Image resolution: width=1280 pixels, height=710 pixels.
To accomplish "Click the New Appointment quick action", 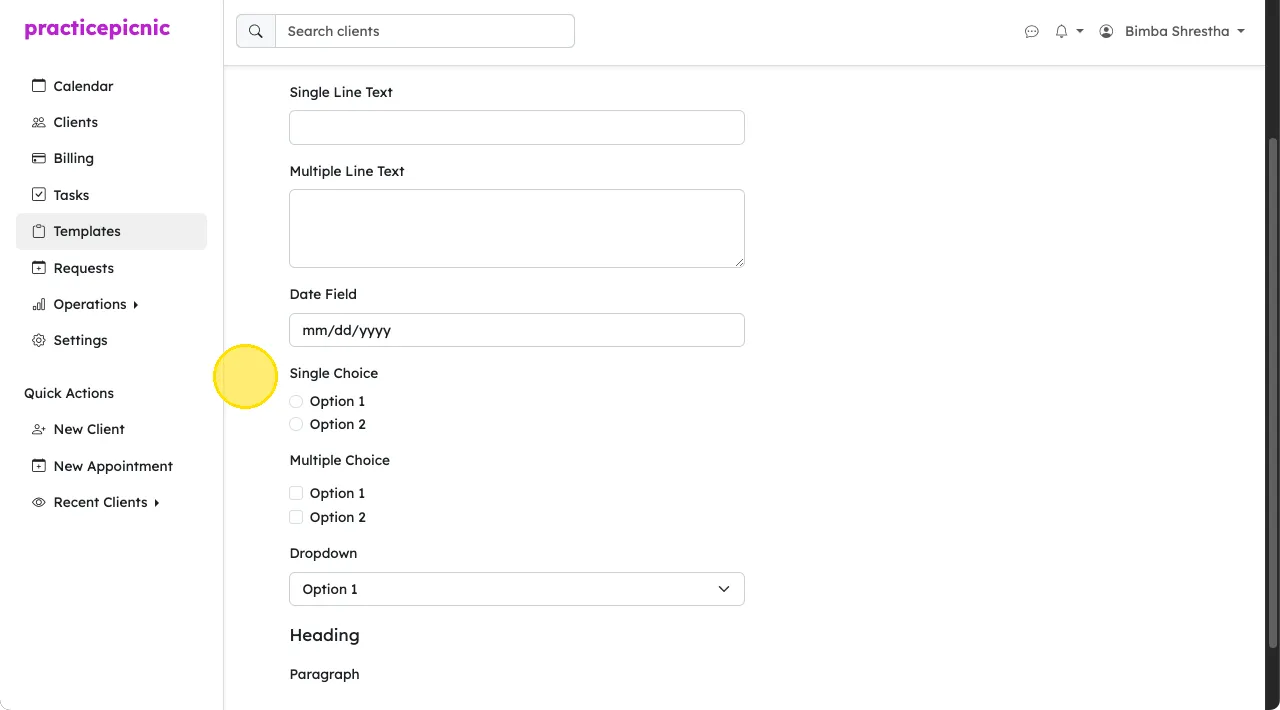I will click(112, 466).
